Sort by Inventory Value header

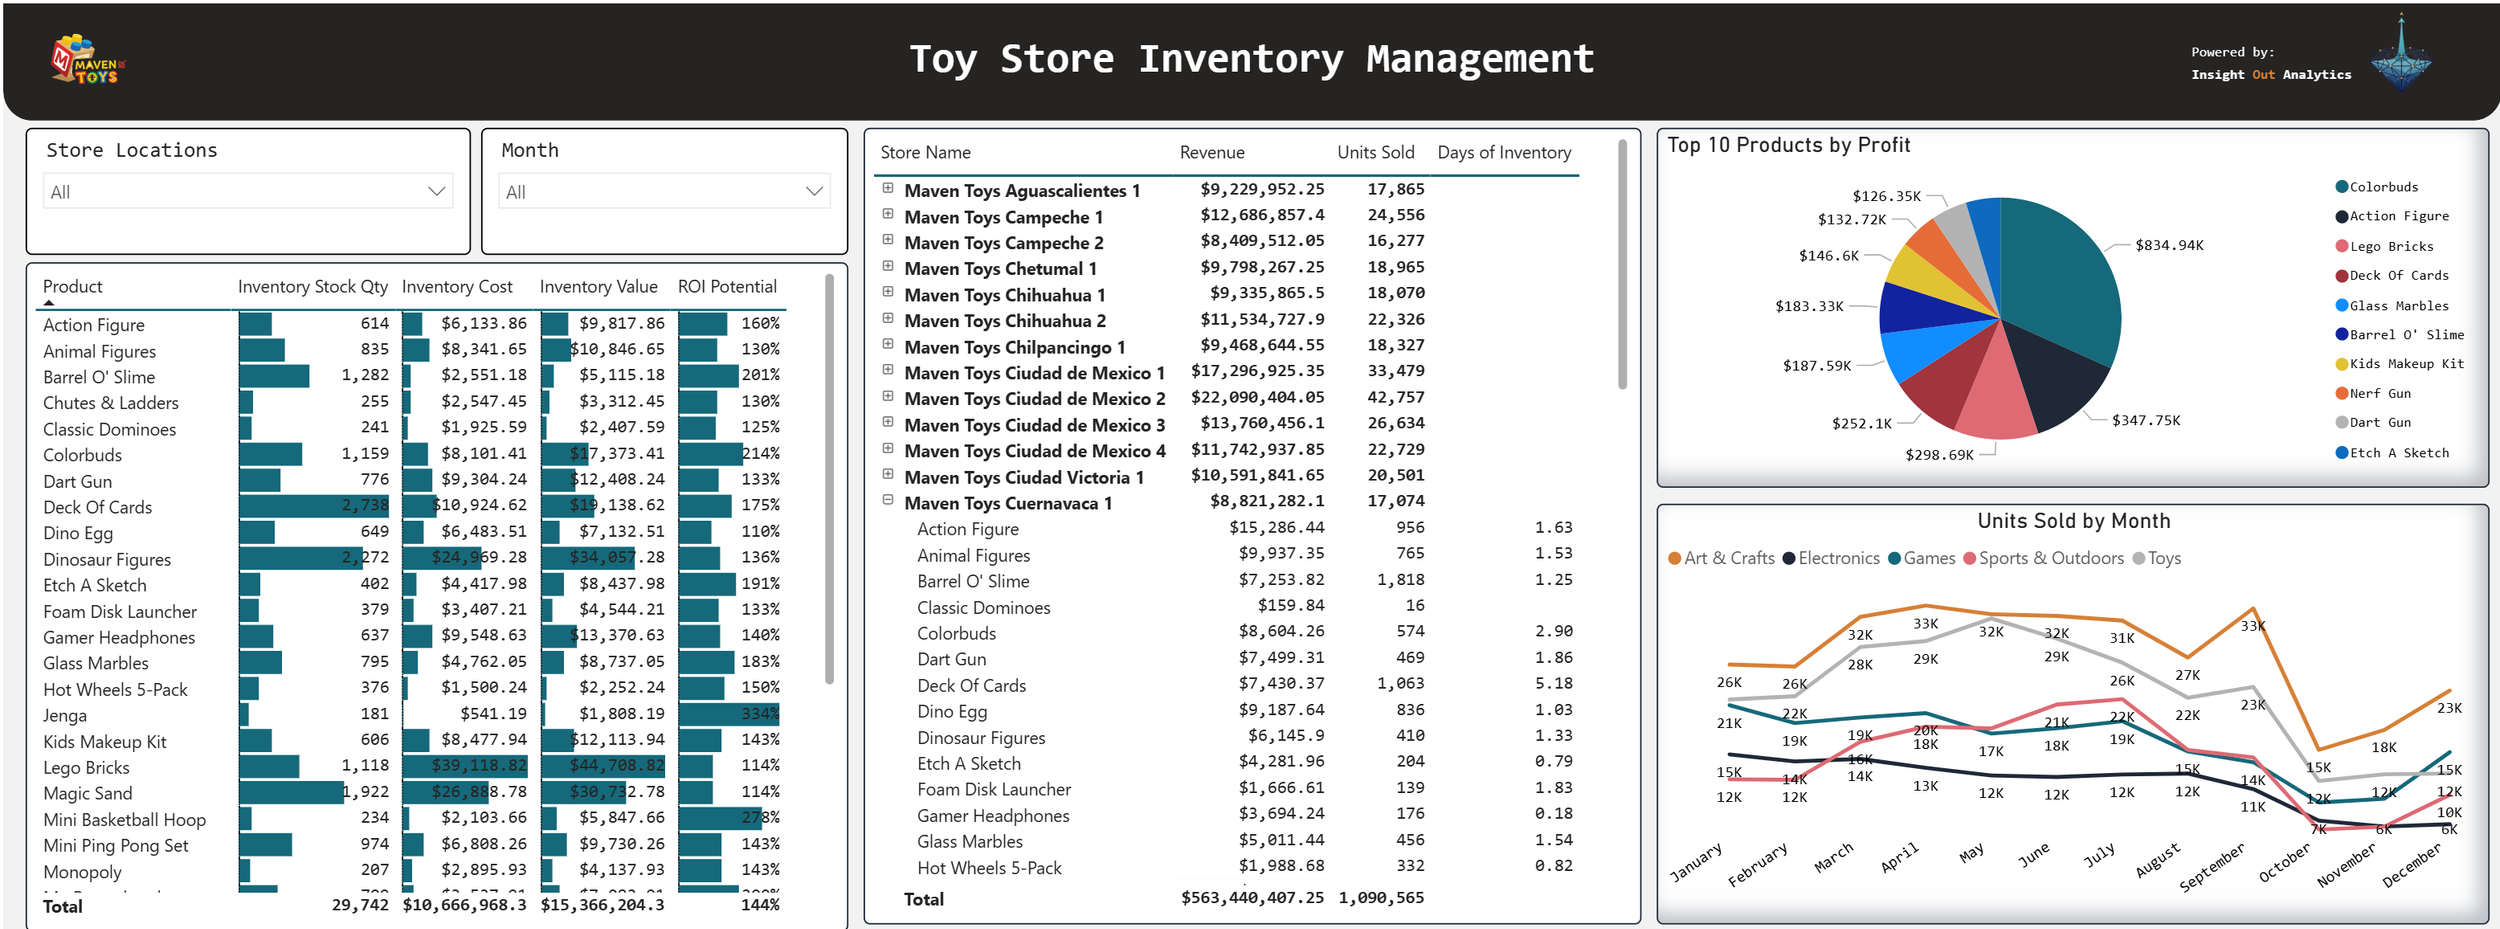[x=599, y=287]
